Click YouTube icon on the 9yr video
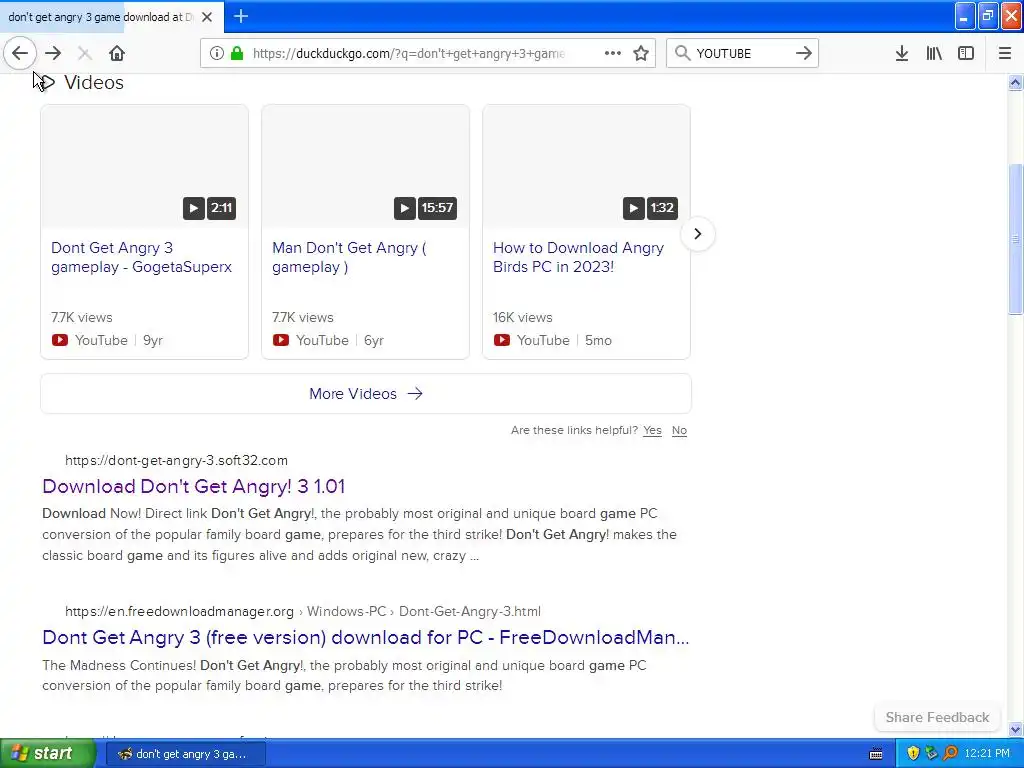Viewport: 1024px width, 768px height. [x=59, y=340]
